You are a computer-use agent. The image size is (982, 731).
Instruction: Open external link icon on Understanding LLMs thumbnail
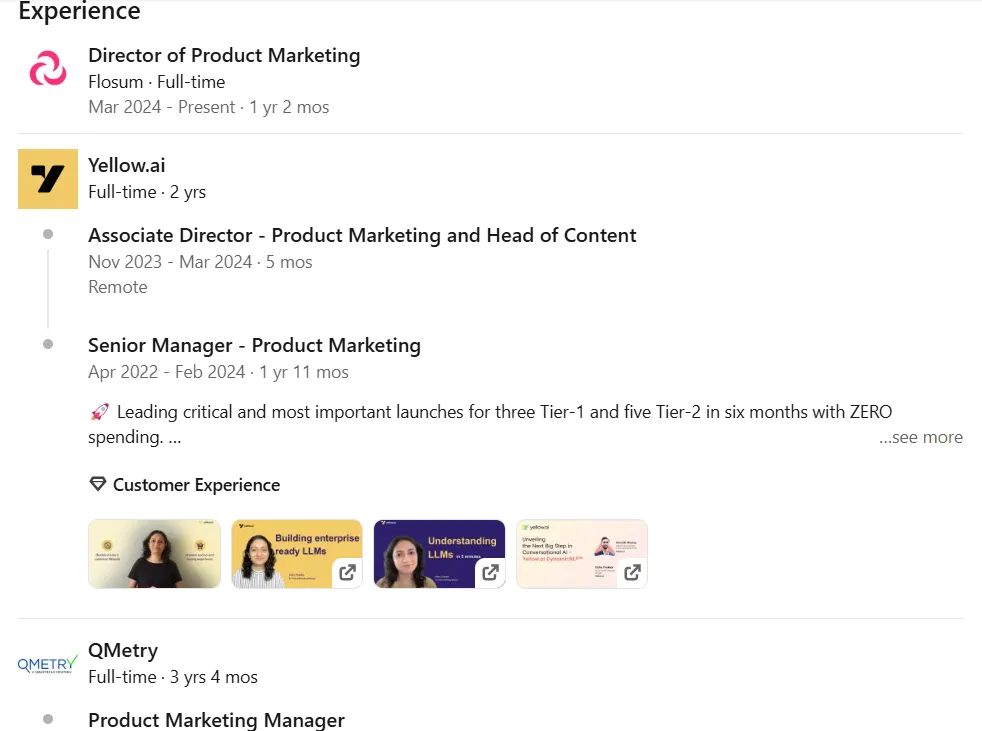coord(490,572)
